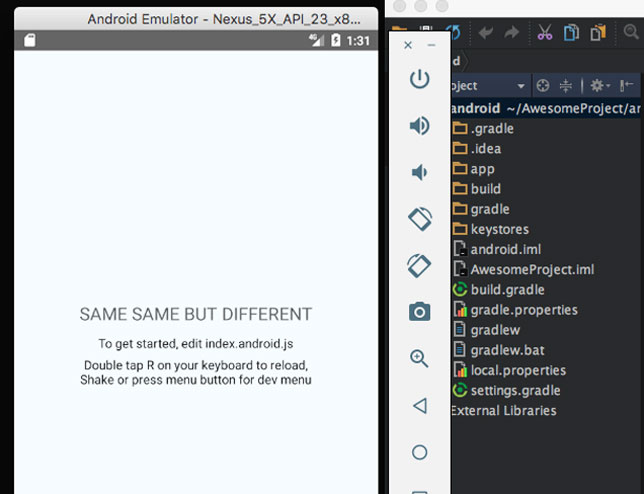
Task: Select the build.gradle file
Action: [499, 290]
